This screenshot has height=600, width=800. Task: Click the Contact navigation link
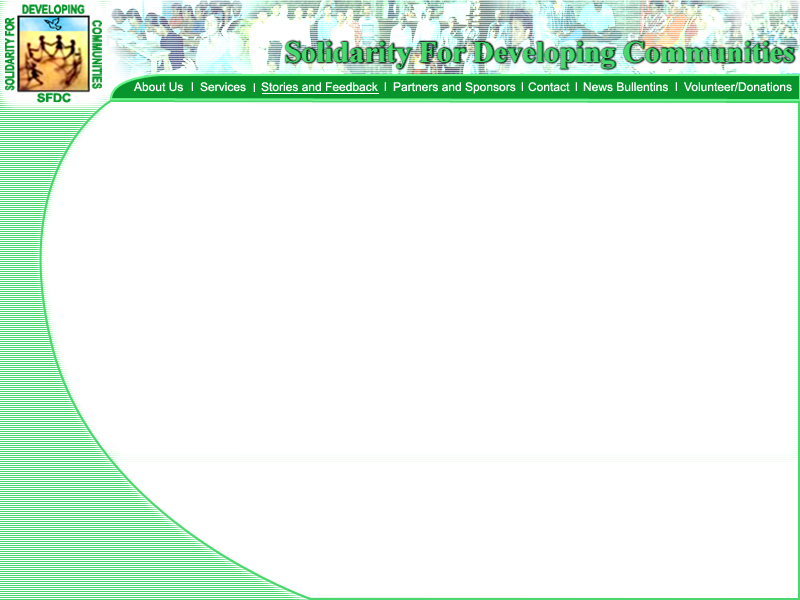(548, 87)
